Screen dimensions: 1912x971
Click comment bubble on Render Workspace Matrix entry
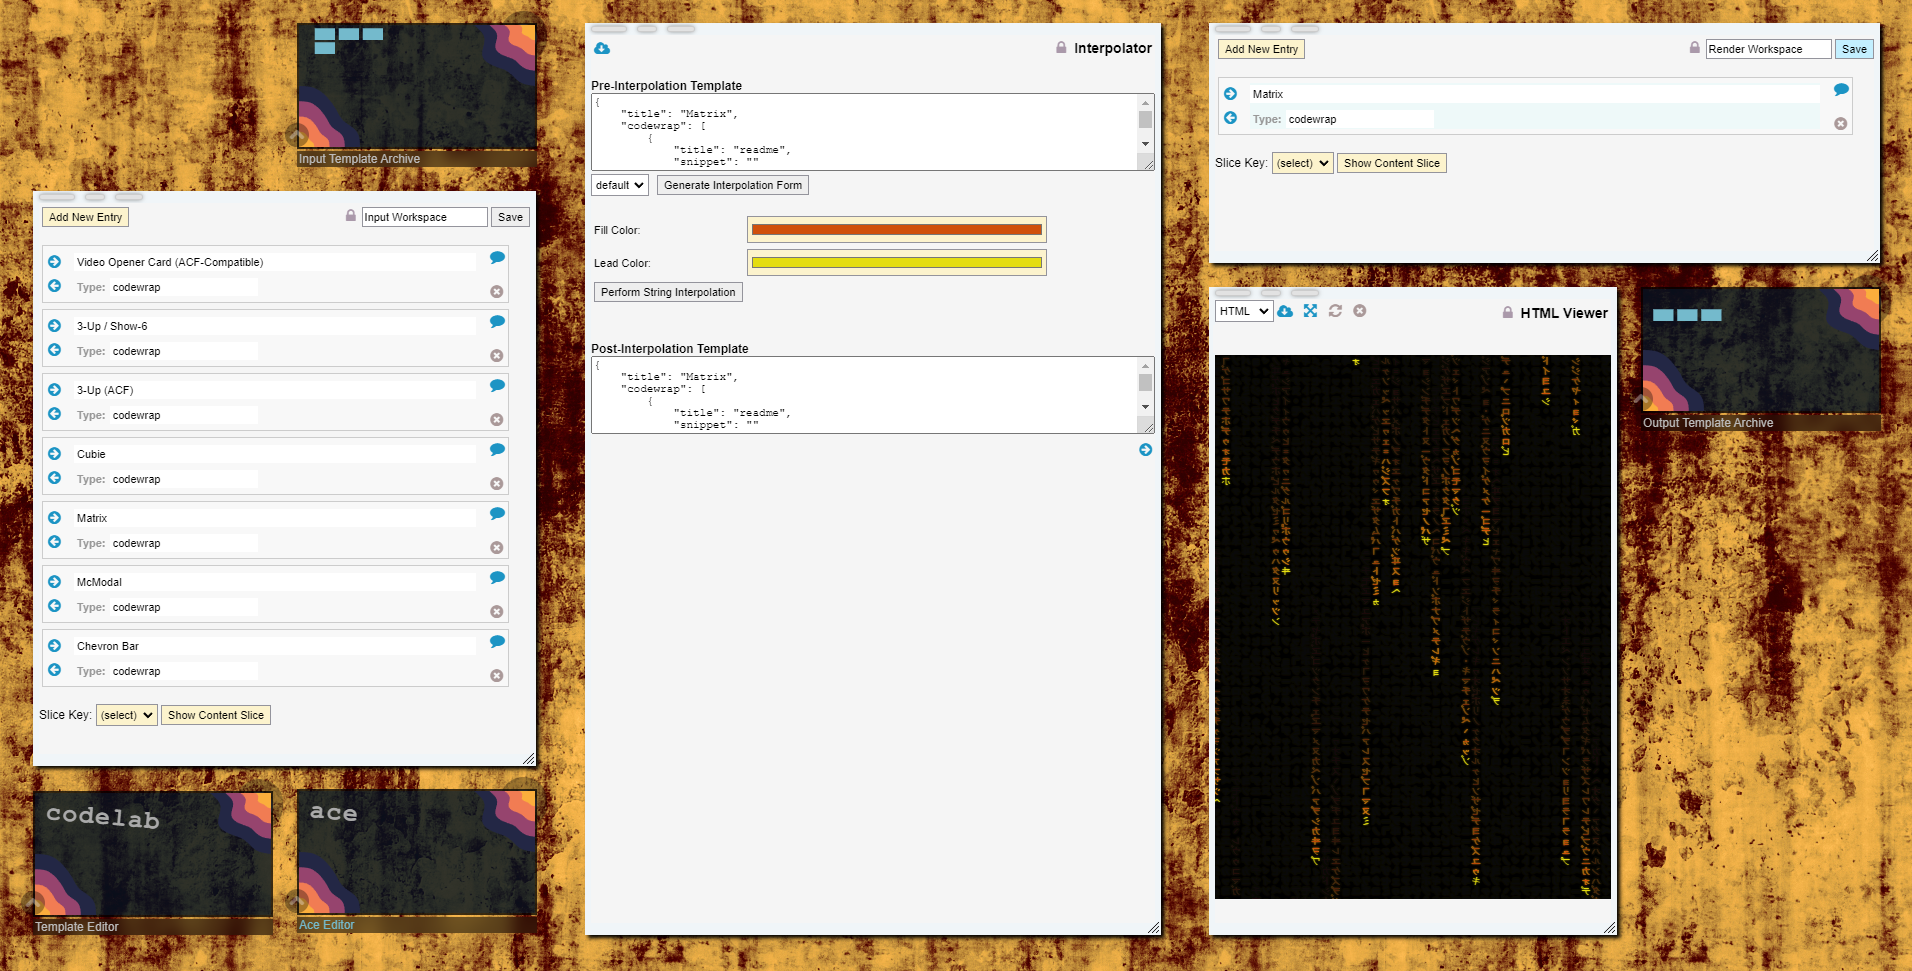pos(1841,90)
